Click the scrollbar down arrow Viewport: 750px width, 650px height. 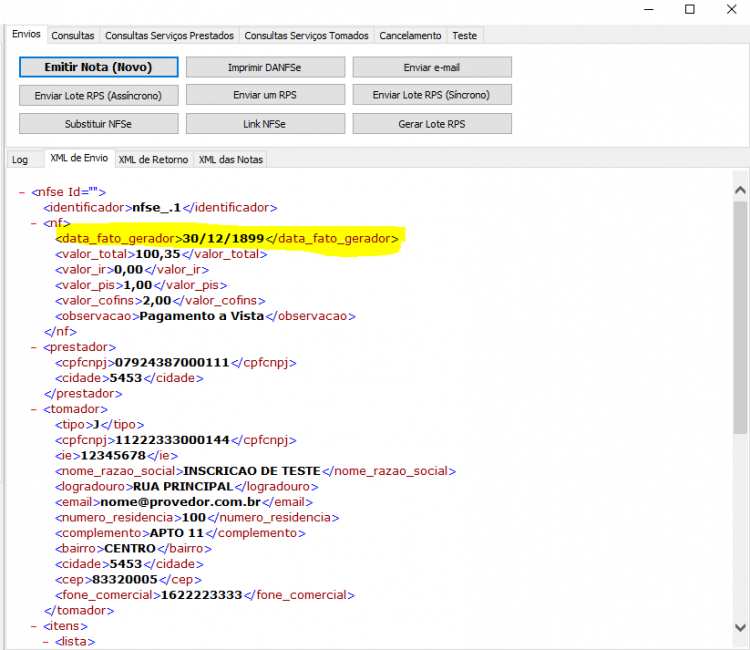coord(740,627)
